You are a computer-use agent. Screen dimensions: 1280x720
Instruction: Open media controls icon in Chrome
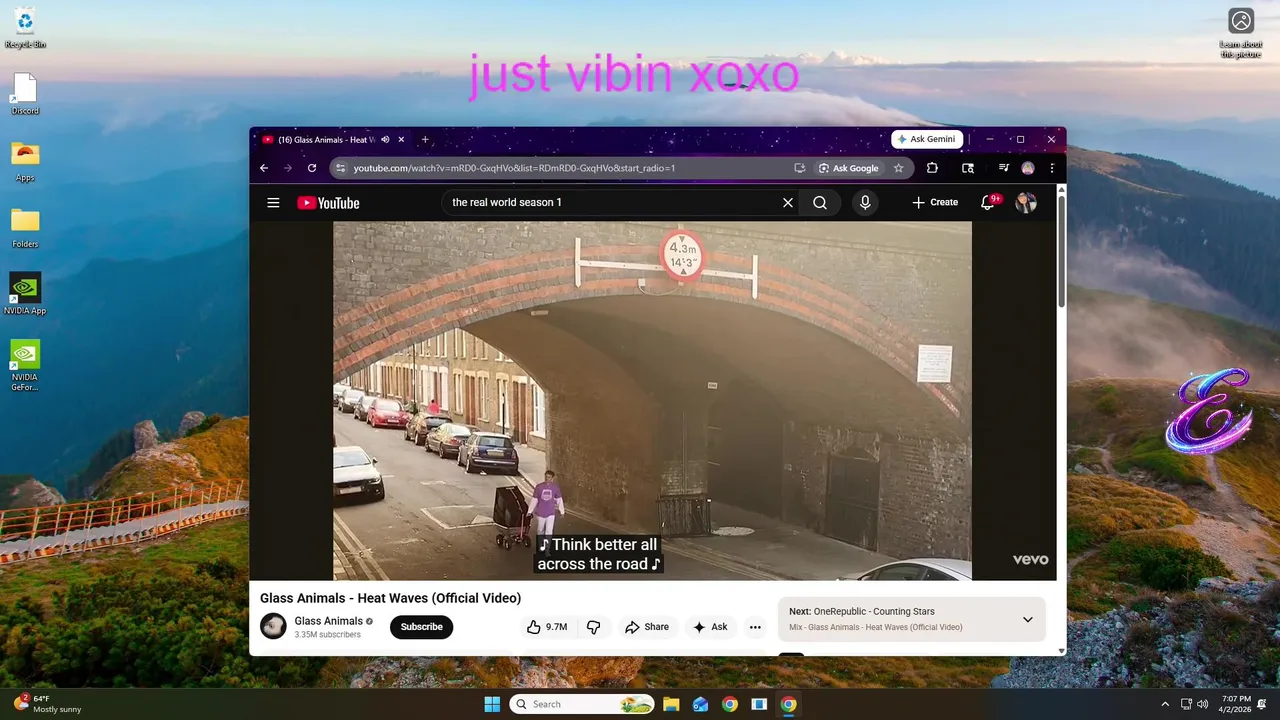coord(1004,168)
